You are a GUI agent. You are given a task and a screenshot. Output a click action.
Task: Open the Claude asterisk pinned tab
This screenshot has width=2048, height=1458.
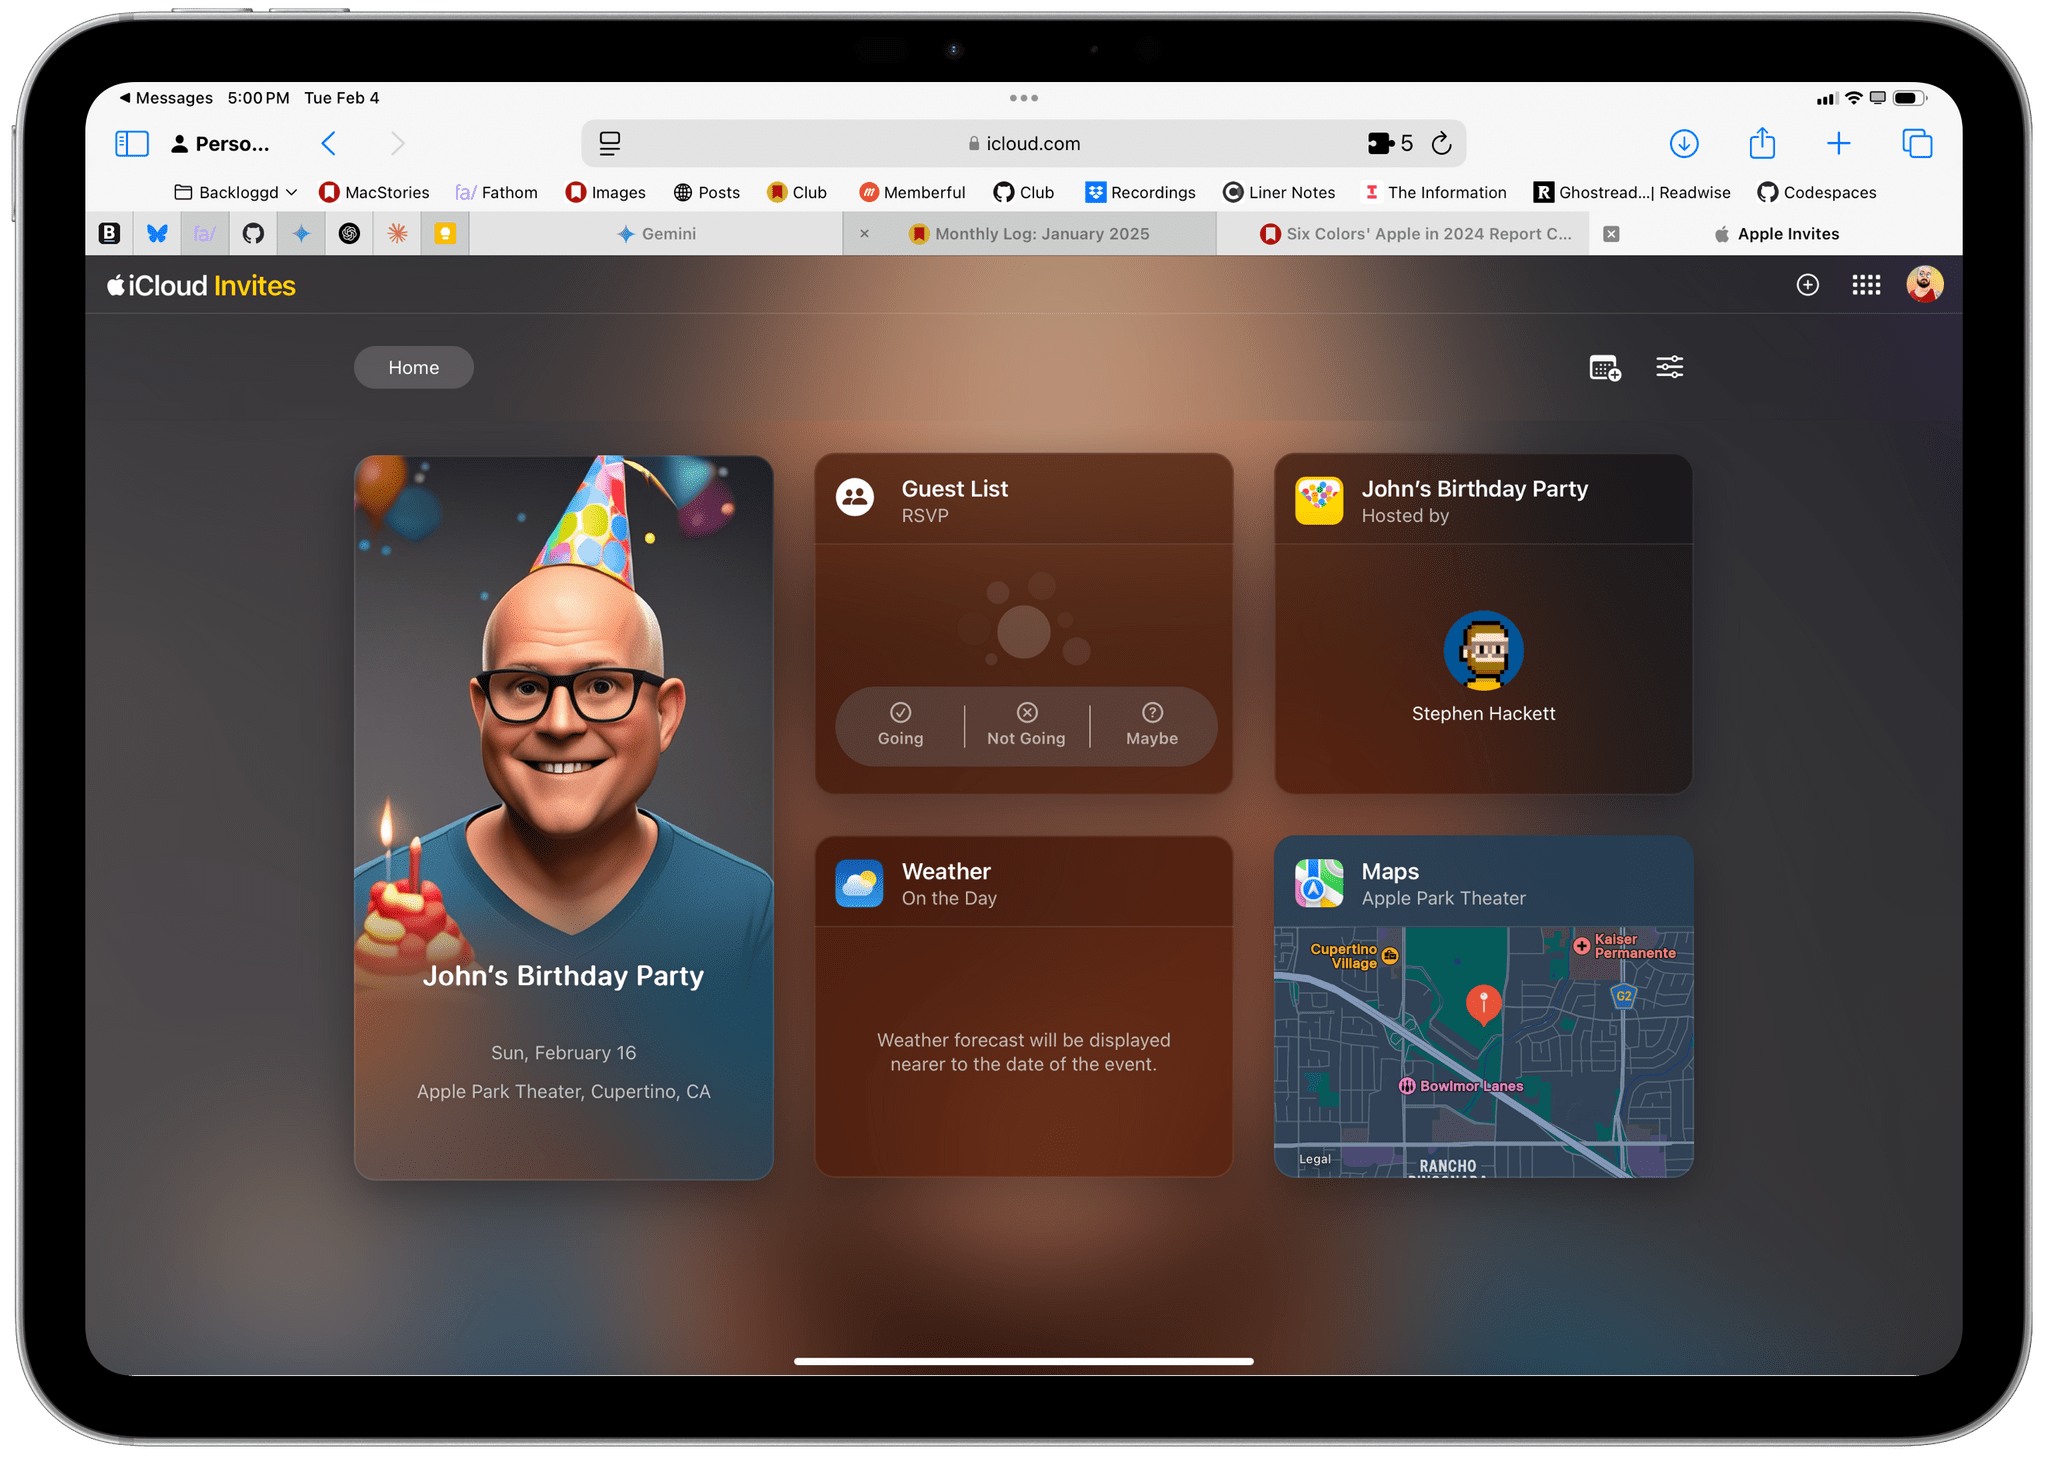tap(397, 234)
